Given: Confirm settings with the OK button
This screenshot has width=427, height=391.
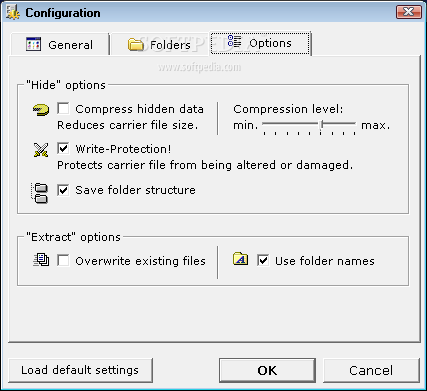Looking at the screenshot, I should [267, 370].
